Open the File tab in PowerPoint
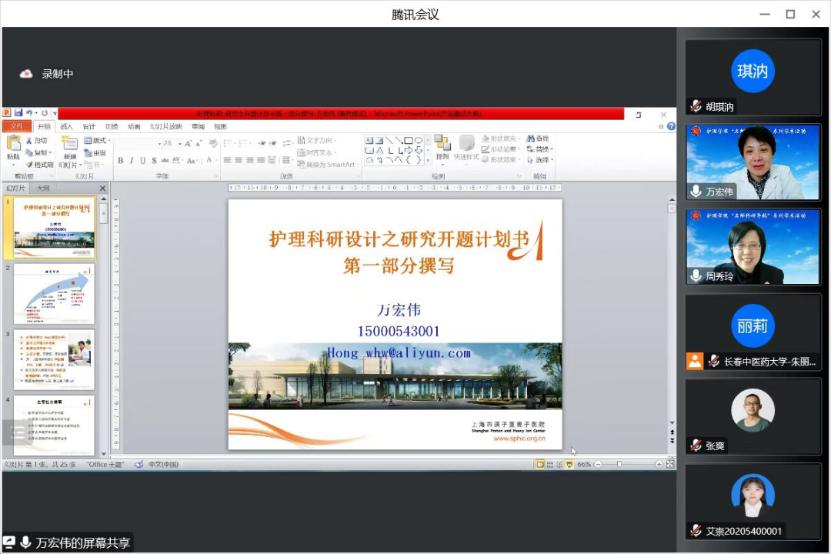 click(x=15, y=127)
